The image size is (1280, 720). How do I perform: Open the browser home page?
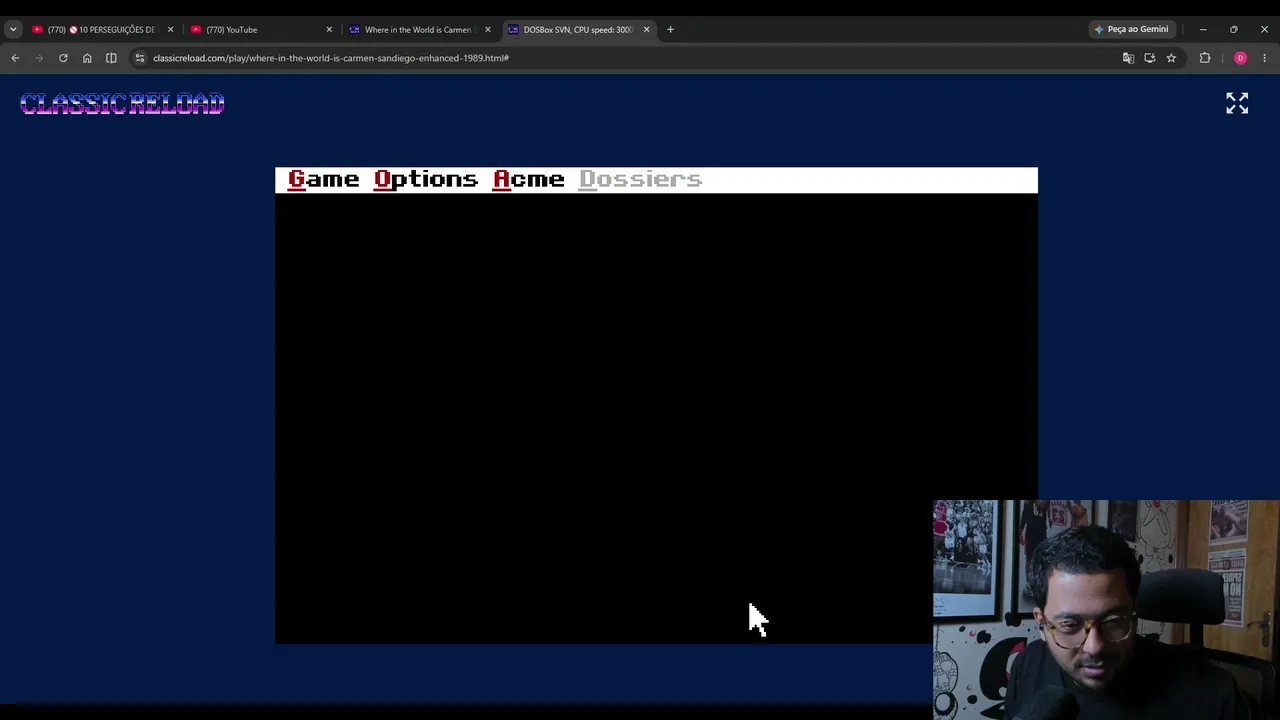pyautogui.click(x=87, y=58)
